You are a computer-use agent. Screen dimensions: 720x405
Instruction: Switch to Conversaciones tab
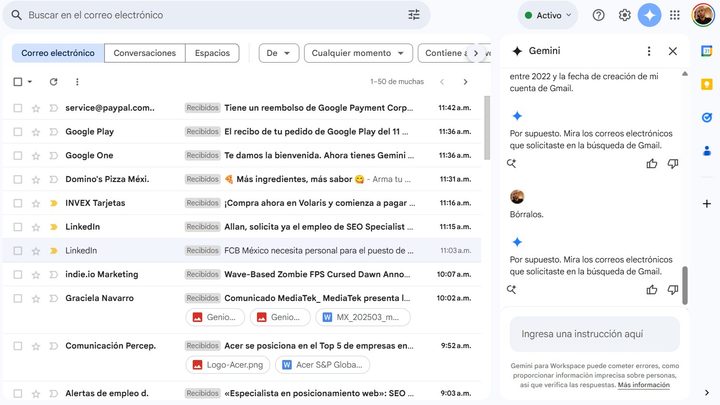(x=145, y=53)
